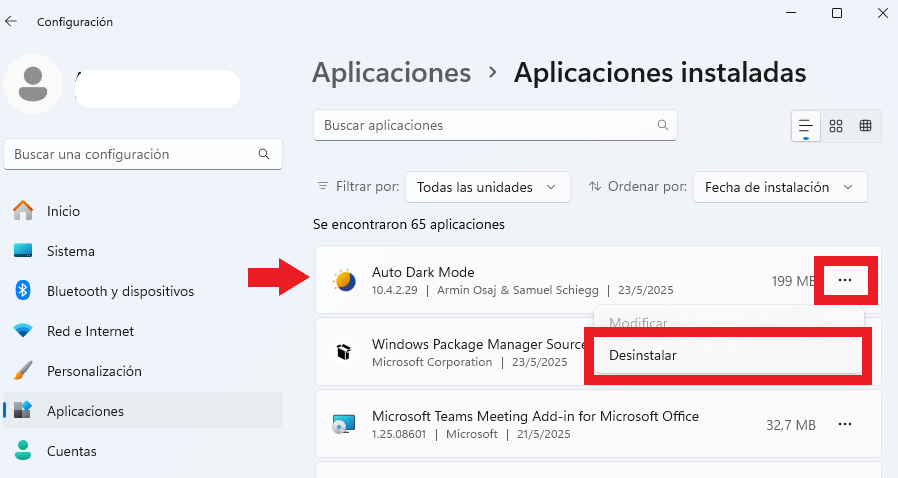Switch to list view layout
898x478 pixels.
[806, 126]
